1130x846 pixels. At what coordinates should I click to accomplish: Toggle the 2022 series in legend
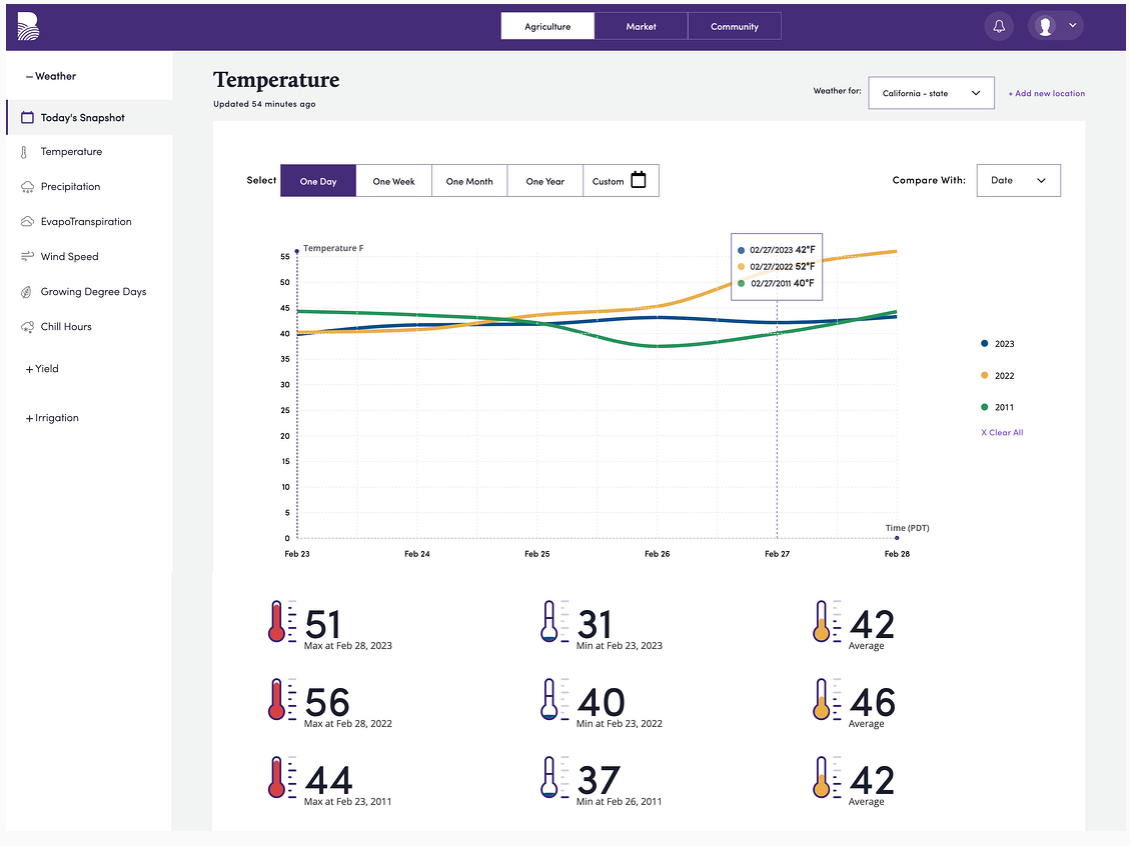click(x=997, y=375)
